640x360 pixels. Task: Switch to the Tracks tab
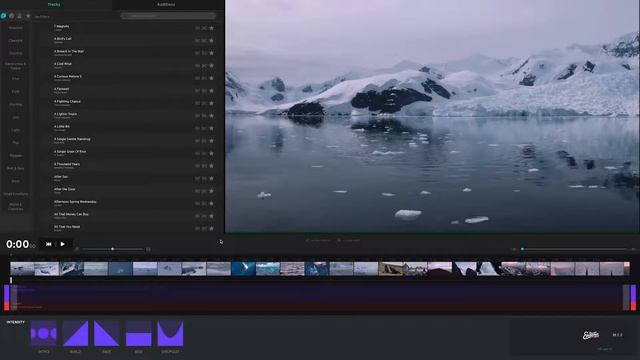pos(54,4)
